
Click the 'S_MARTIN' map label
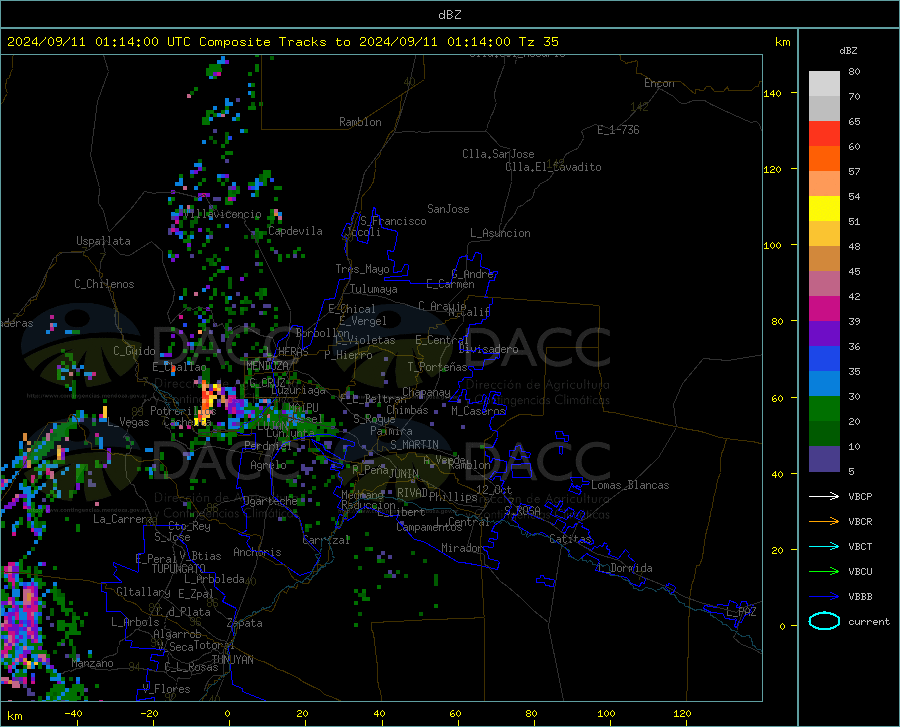tap(414, 445)
